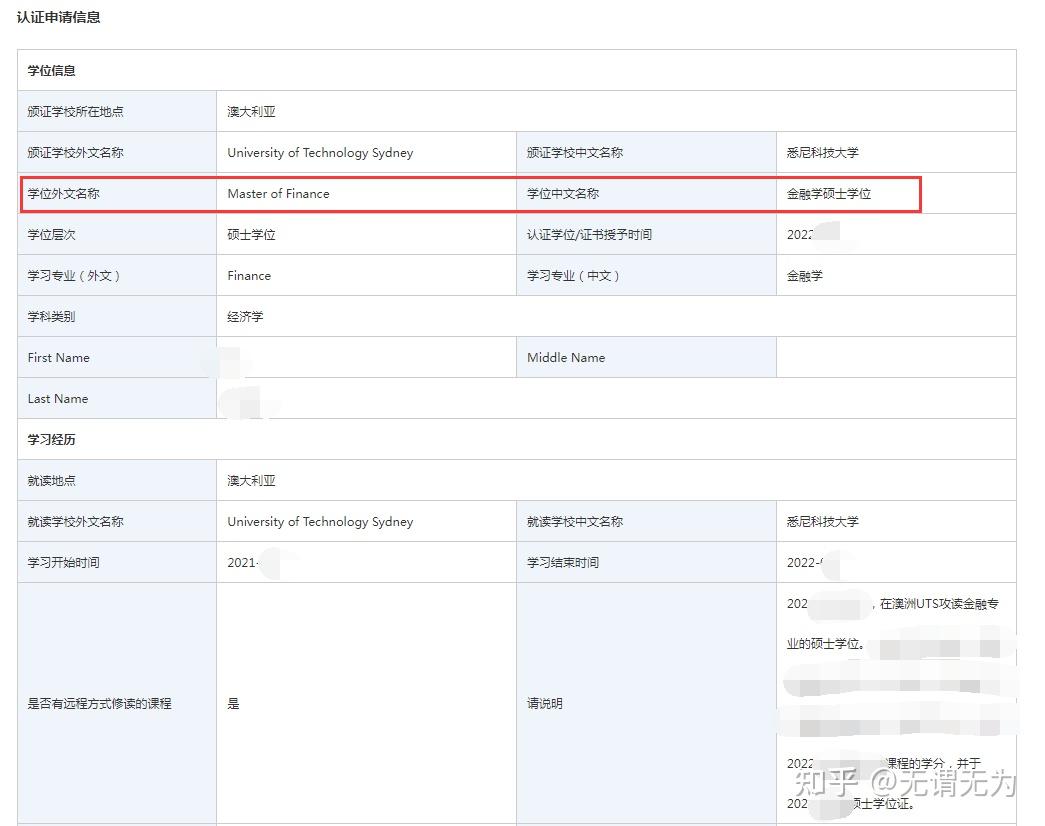This screenshot has height=826, width=1045.
Task: Select the 学位信息 section header
Action: (x=51, y=71)
